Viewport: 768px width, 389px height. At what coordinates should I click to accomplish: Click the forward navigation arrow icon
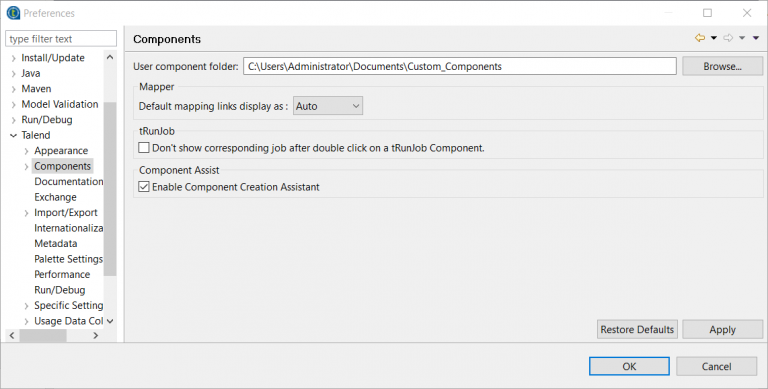pyautogui.click(x=728, y=38)
